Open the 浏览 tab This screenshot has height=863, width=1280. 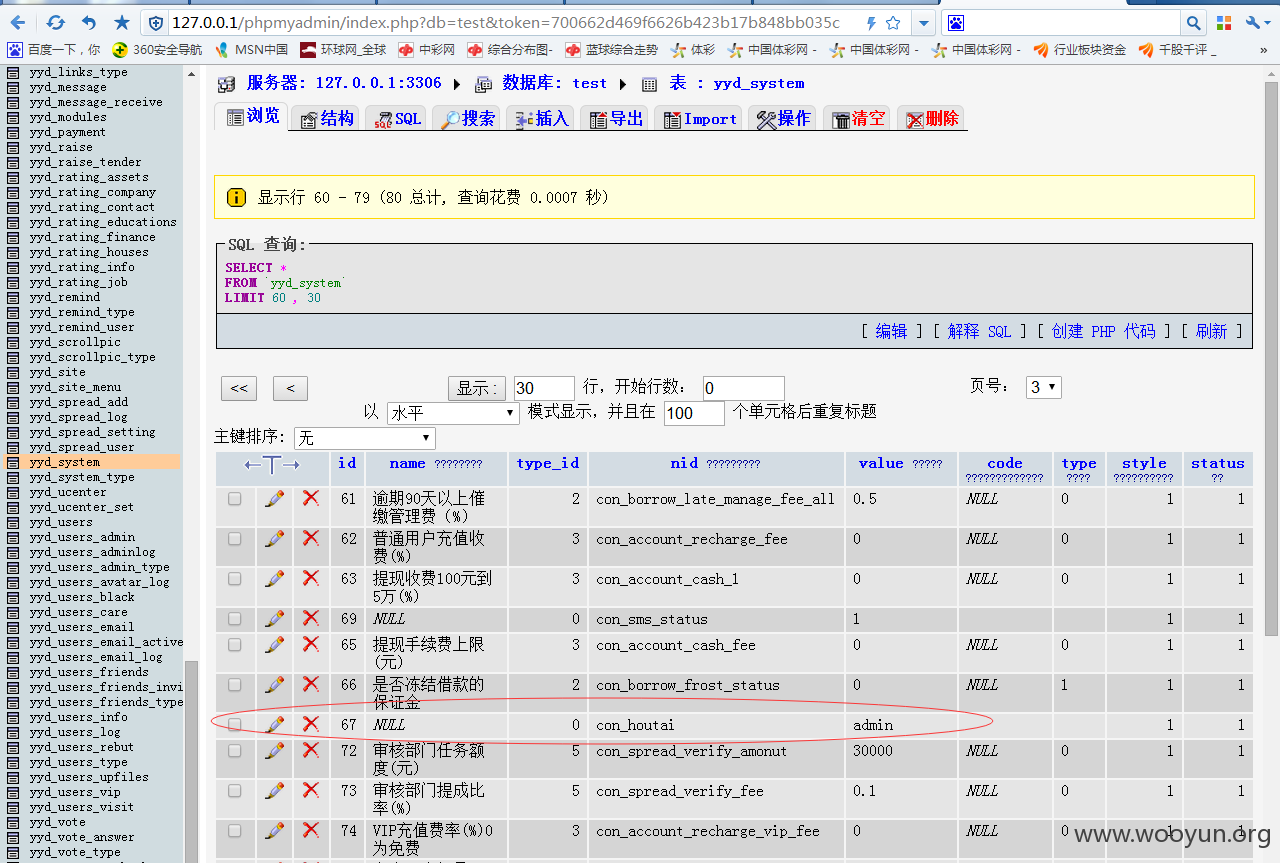pos(252,117)
